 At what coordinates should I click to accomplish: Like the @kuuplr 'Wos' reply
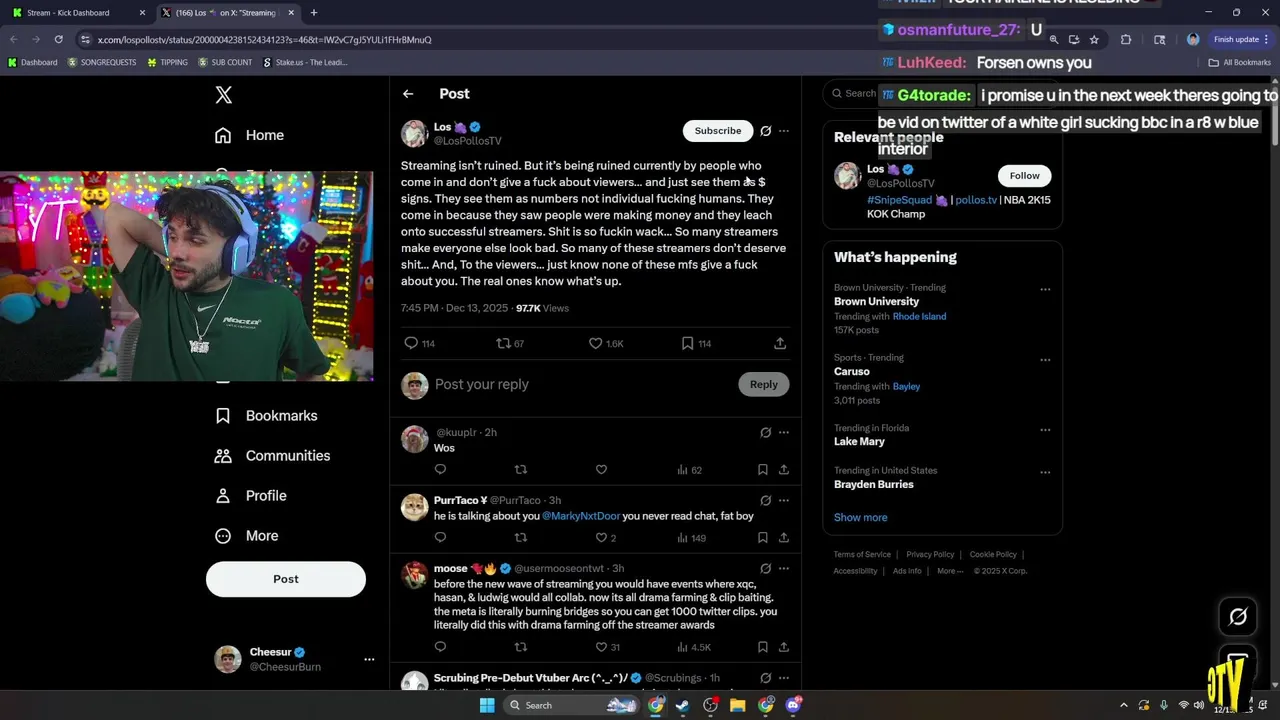601,469
